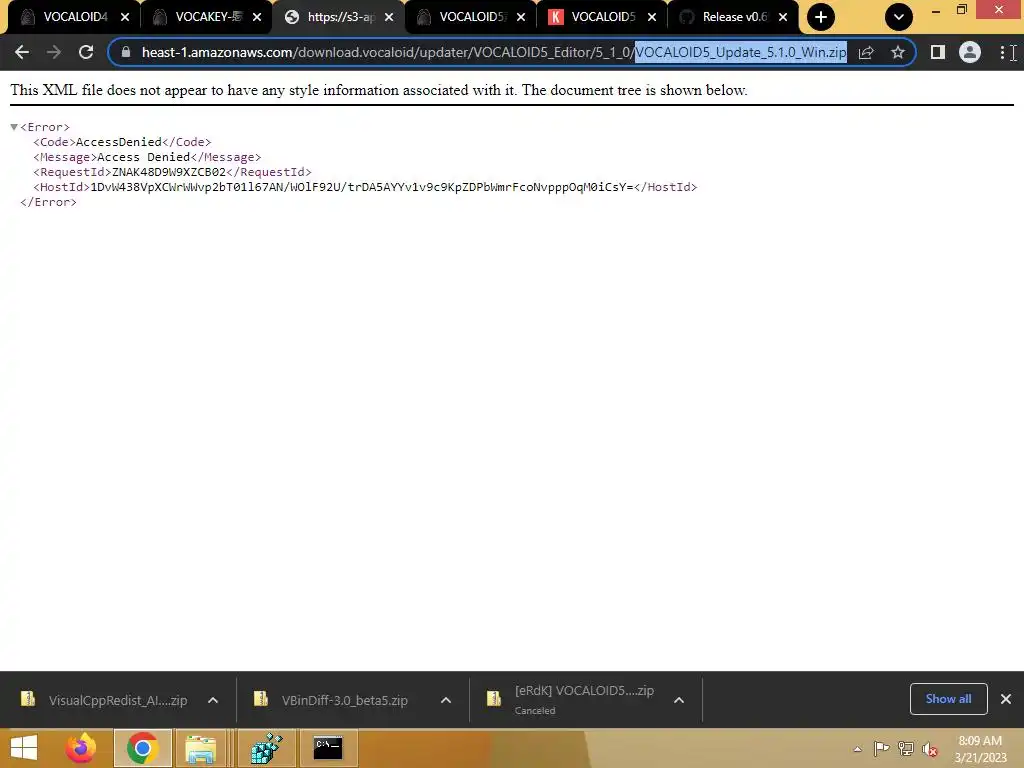
Task: Click the HostId value string
Action: 362,187
